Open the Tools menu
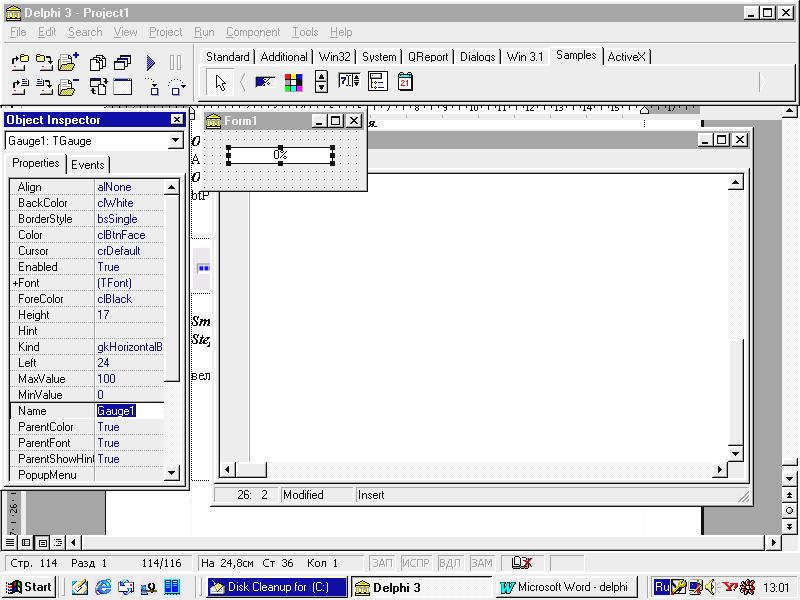The width and height of the screenshot is (800, 600). click(305, 32)
